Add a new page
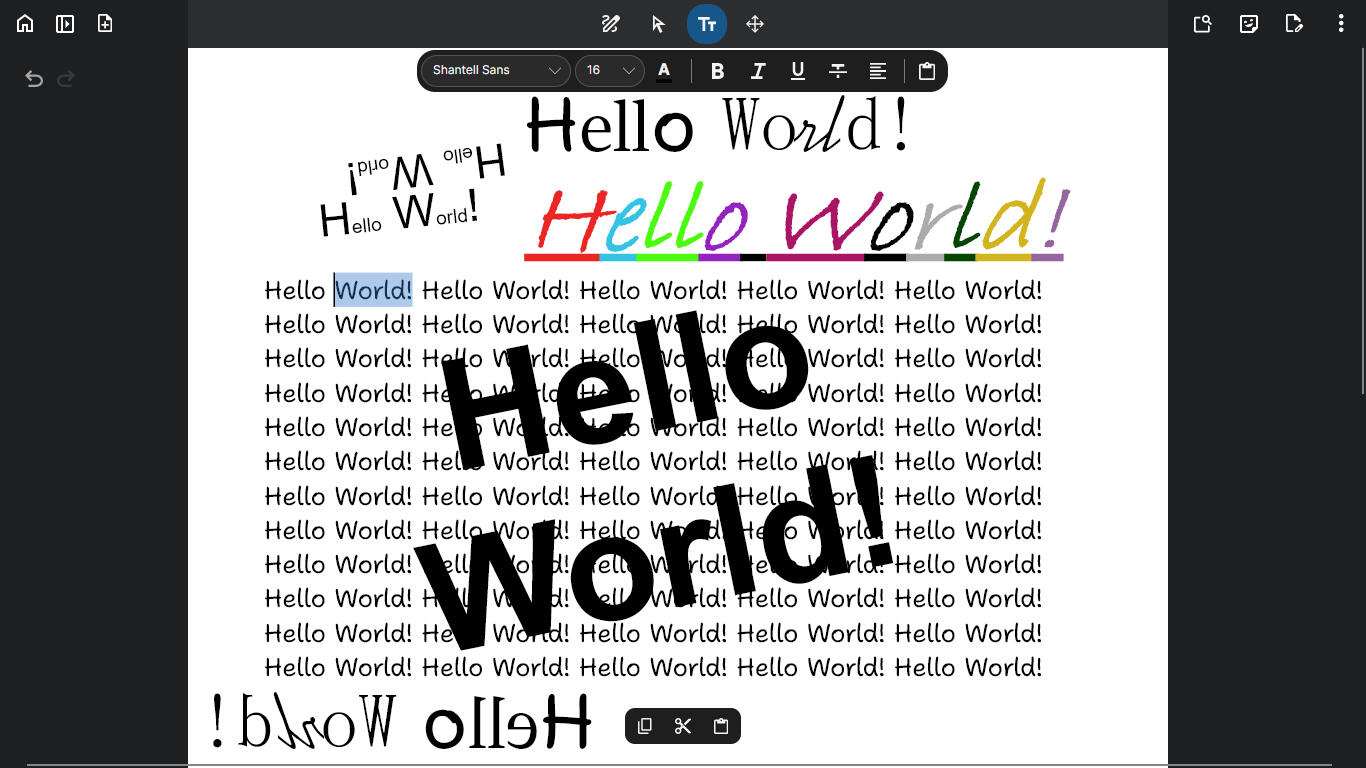 (x=105, y=24)
